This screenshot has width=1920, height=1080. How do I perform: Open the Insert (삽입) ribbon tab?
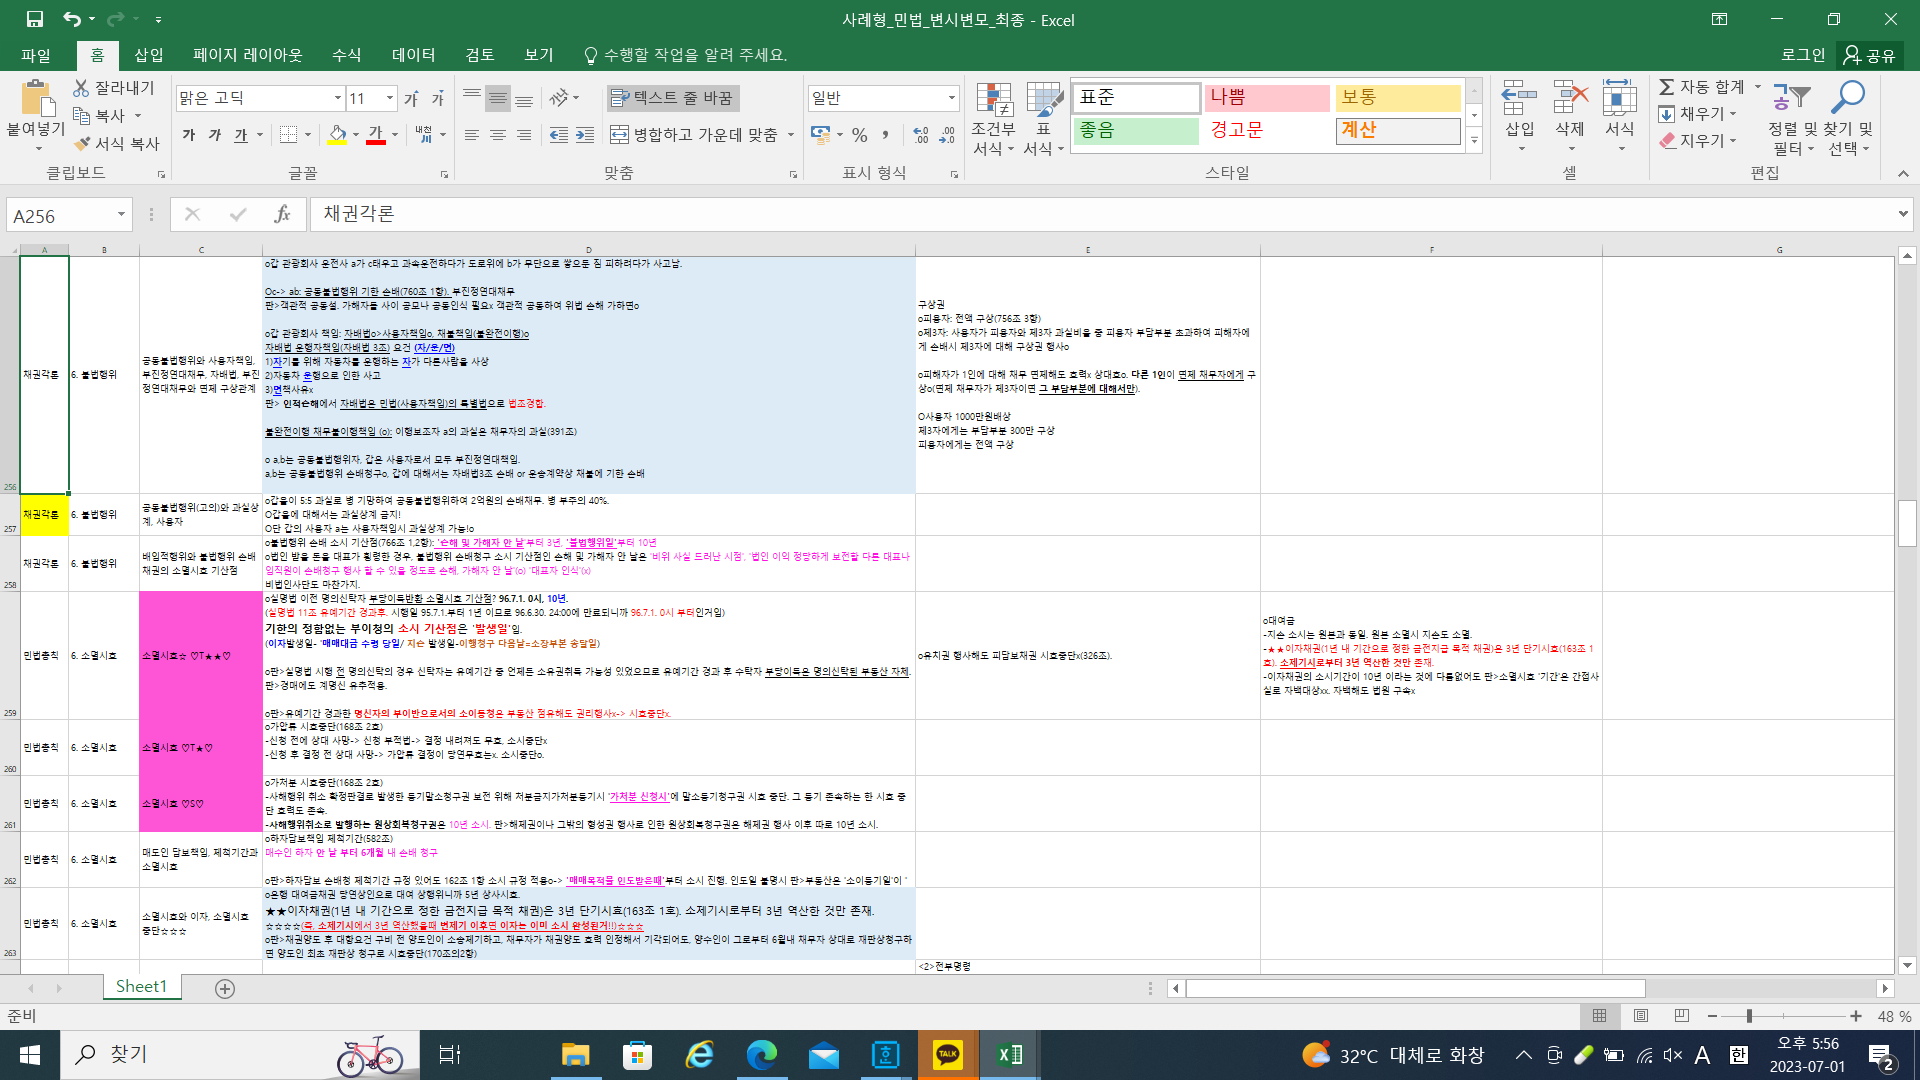(148, 55)
